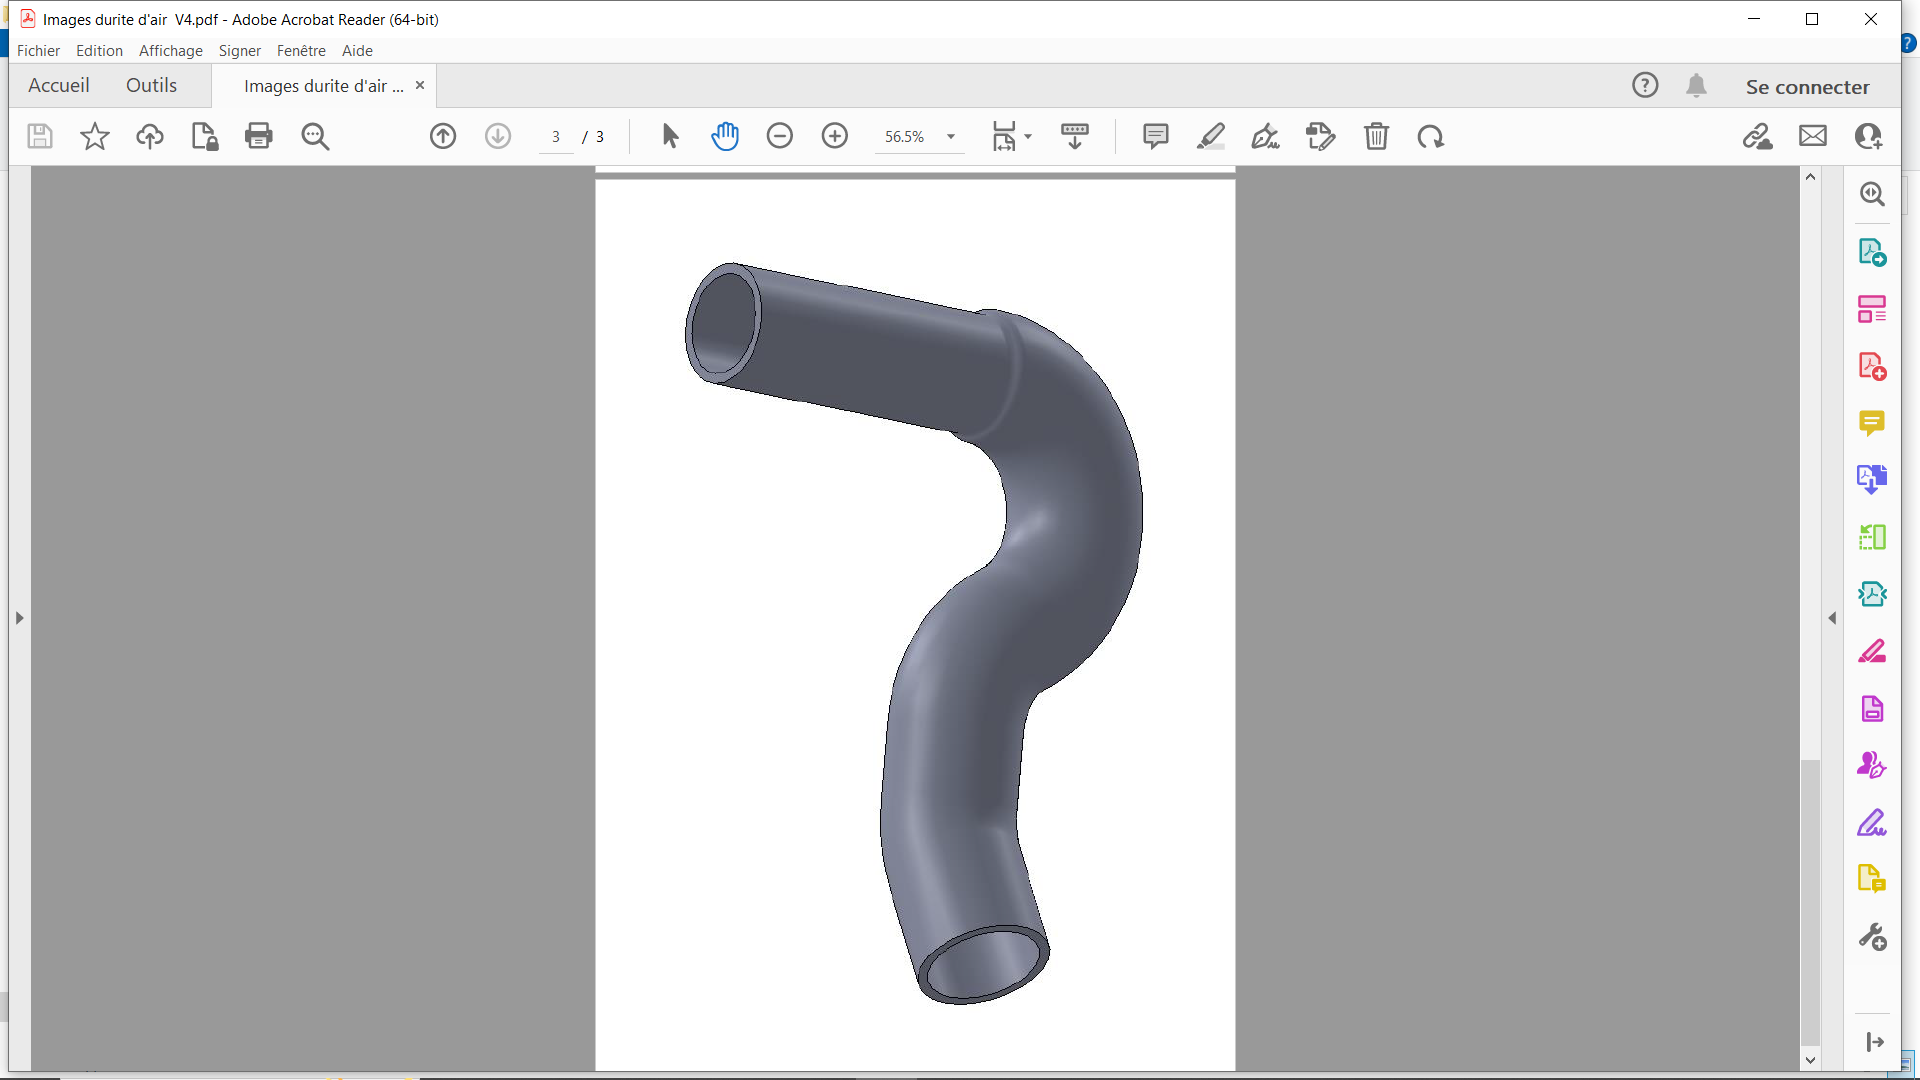
Task: Send file by email envelope icon
Action: [1813, 136]
